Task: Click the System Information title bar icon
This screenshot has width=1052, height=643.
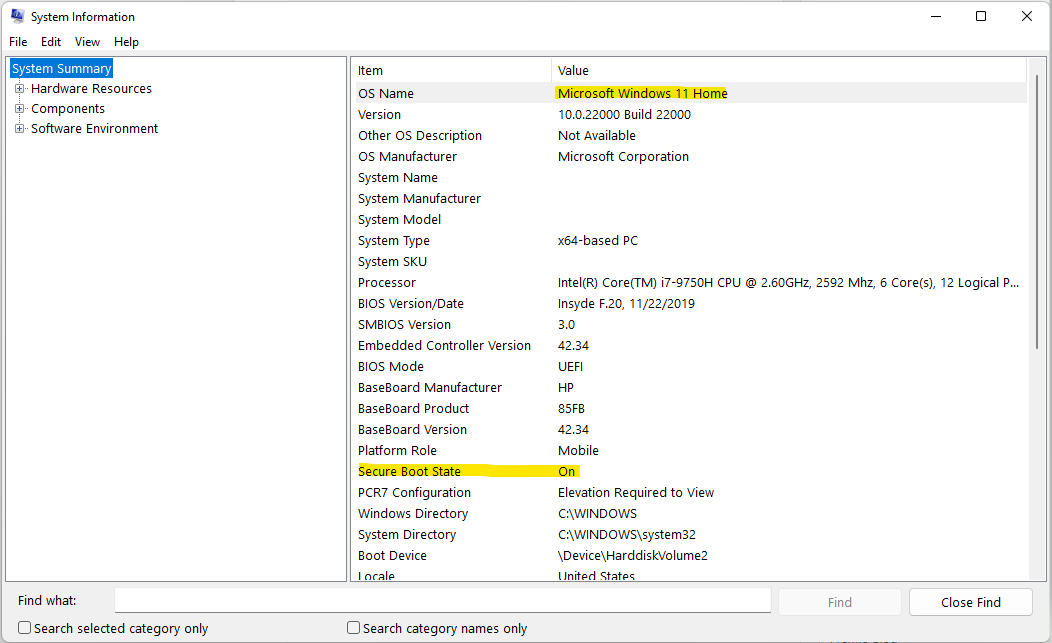Action: click(x=17, y=16)
